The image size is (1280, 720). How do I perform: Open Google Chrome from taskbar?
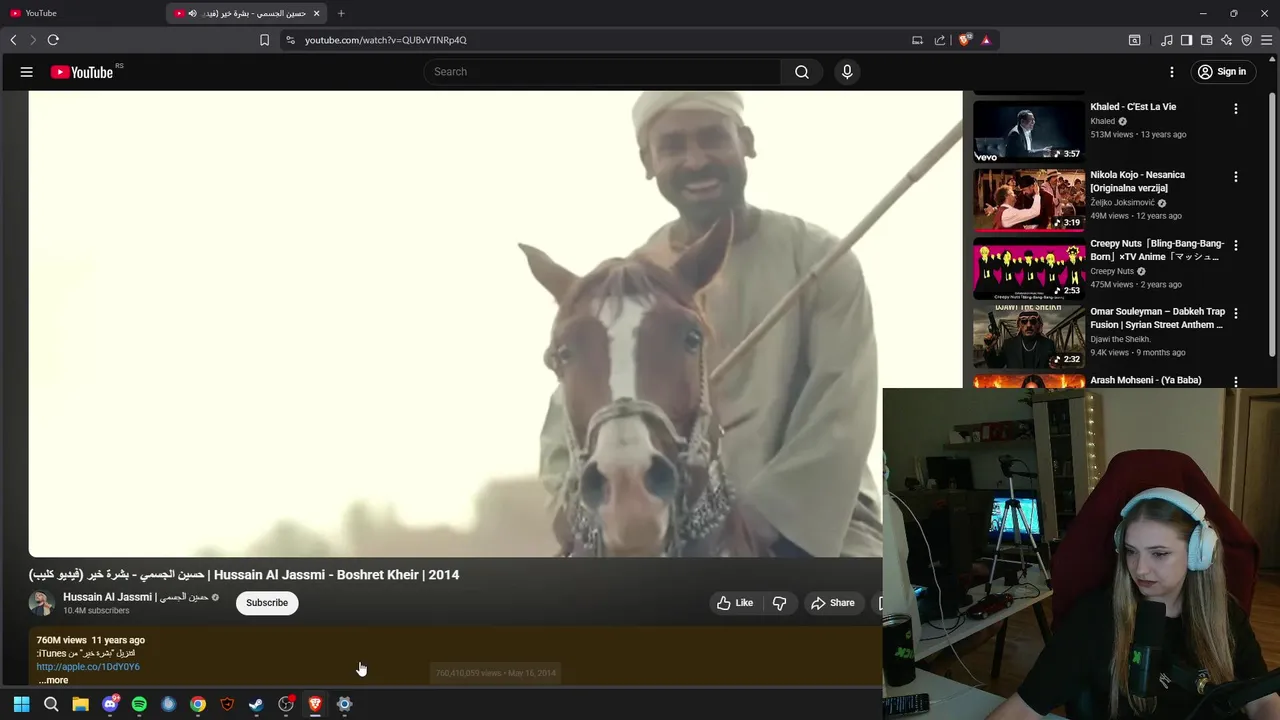198,704
